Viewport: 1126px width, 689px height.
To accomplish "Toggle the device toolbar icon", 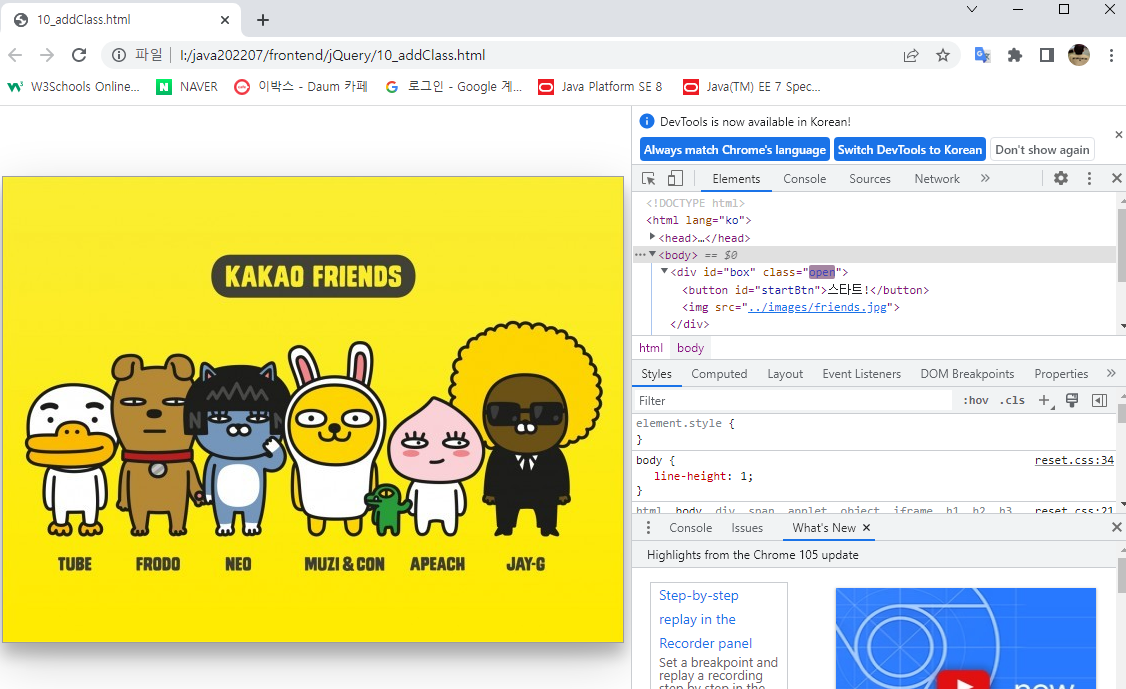I will (675, 178).
